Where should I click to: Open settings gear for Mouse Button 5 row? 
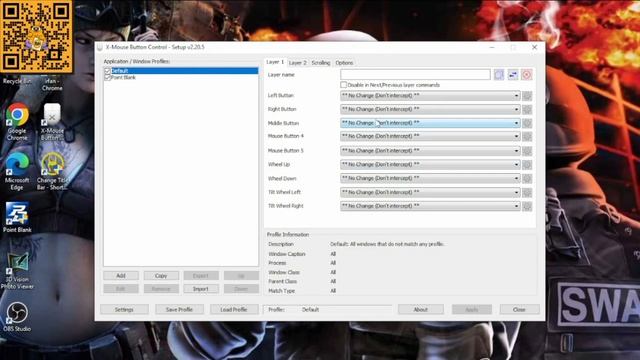[527, 151]
